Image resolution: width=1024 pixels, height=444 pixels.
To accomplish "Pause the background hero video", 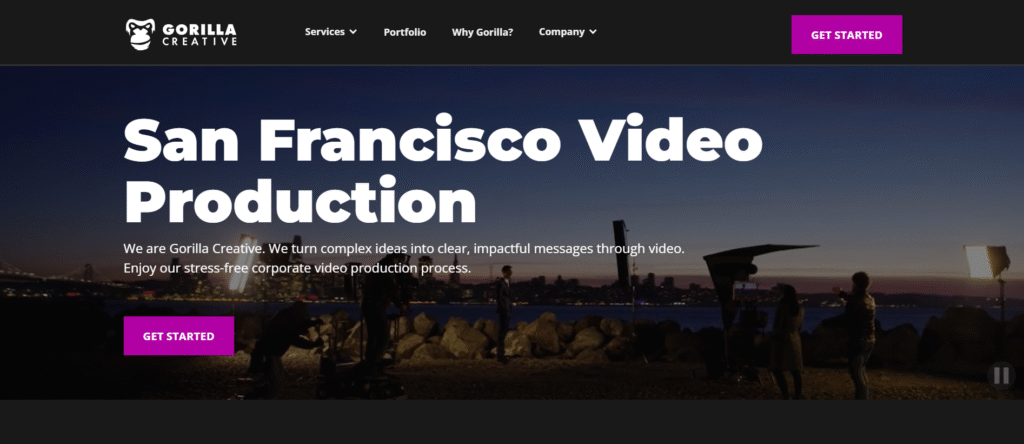I will coord(1000,376).
